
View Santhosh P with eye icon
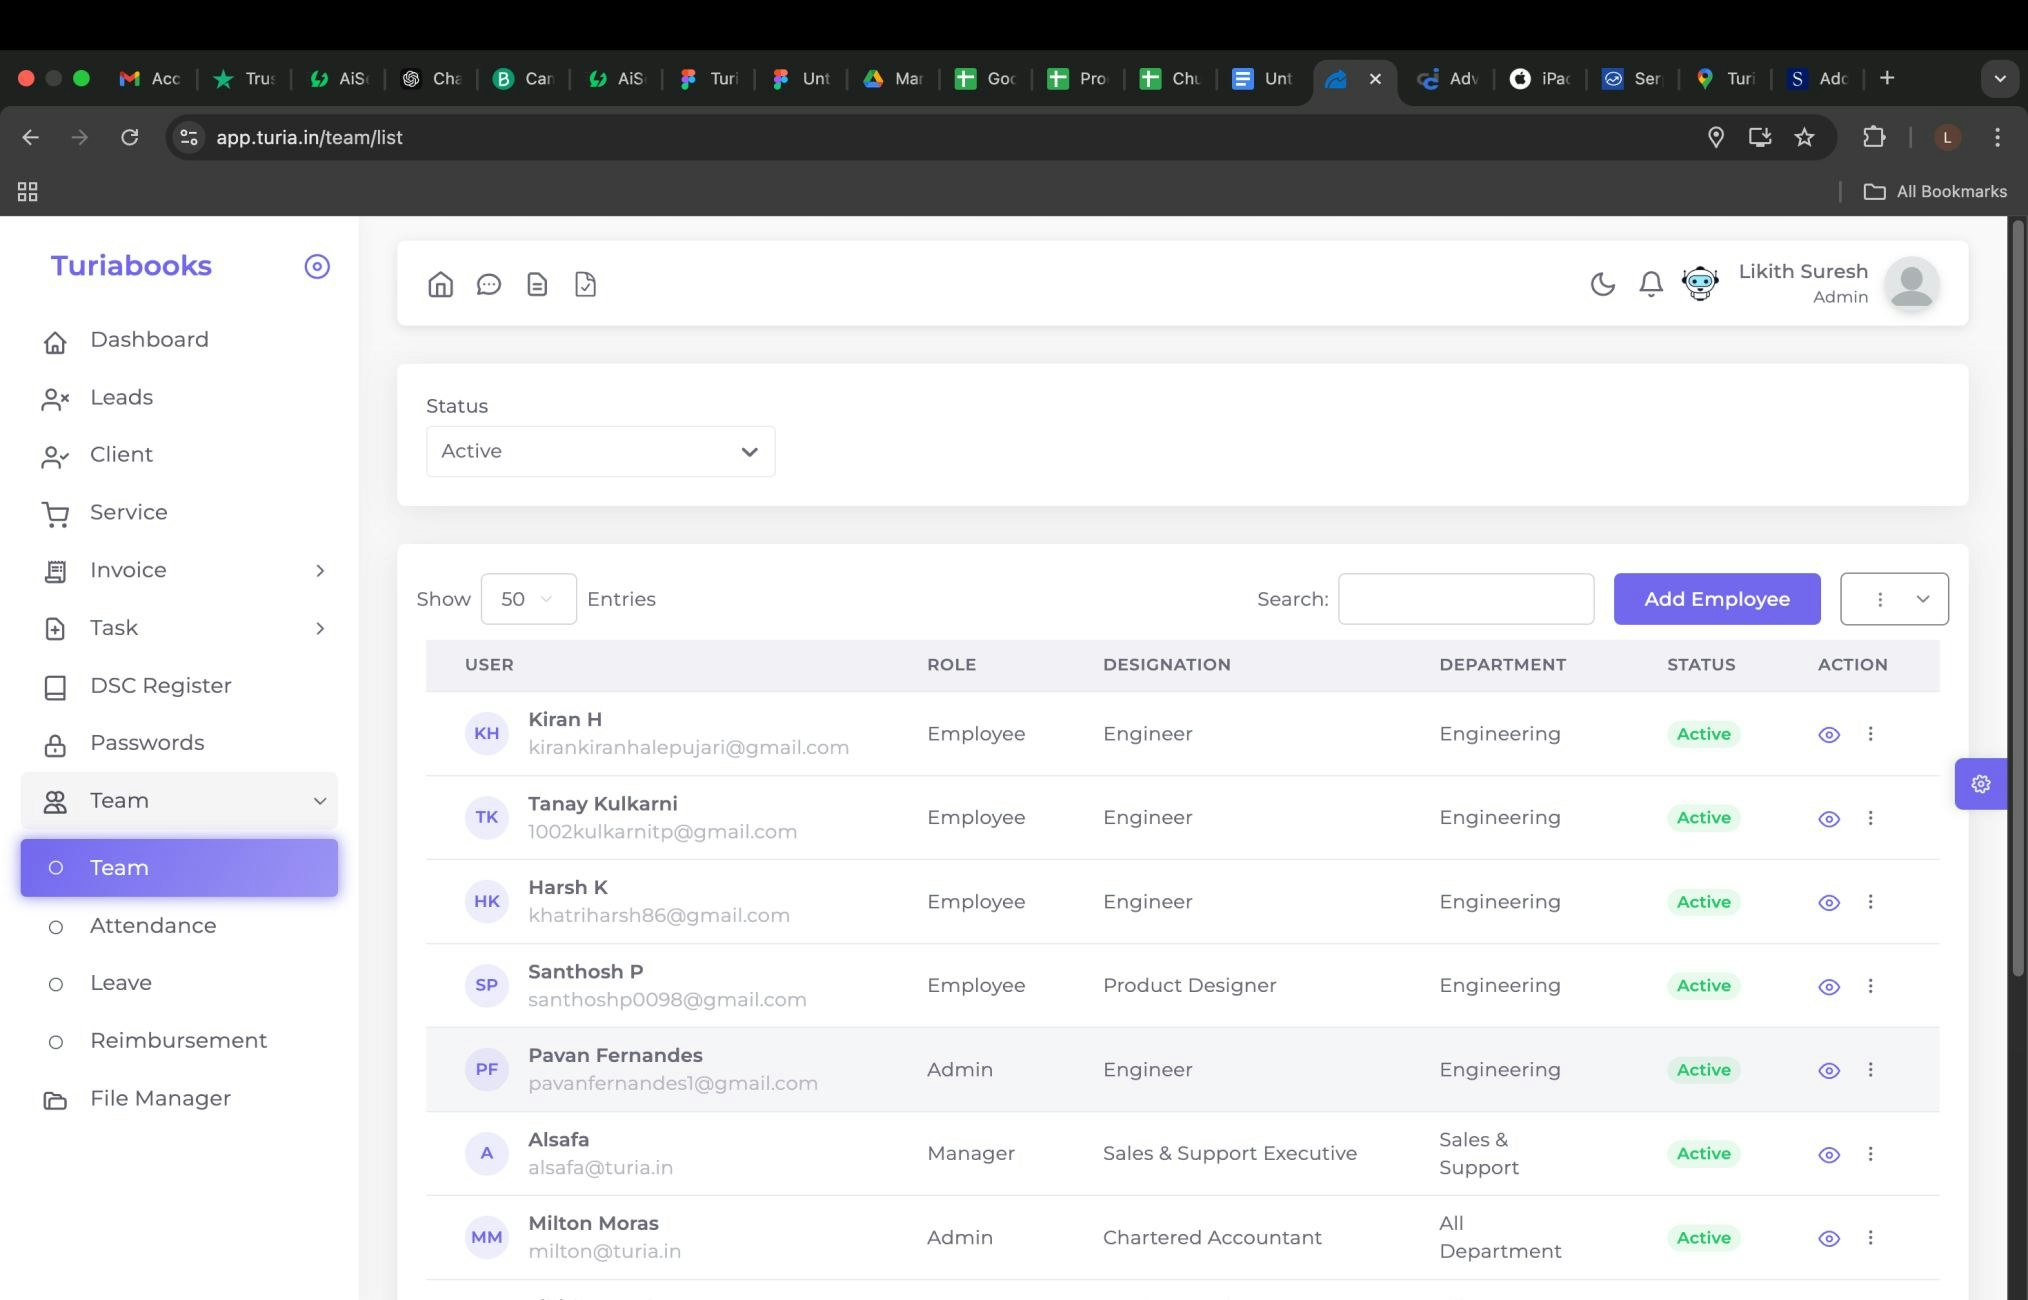click(1828, 987)
